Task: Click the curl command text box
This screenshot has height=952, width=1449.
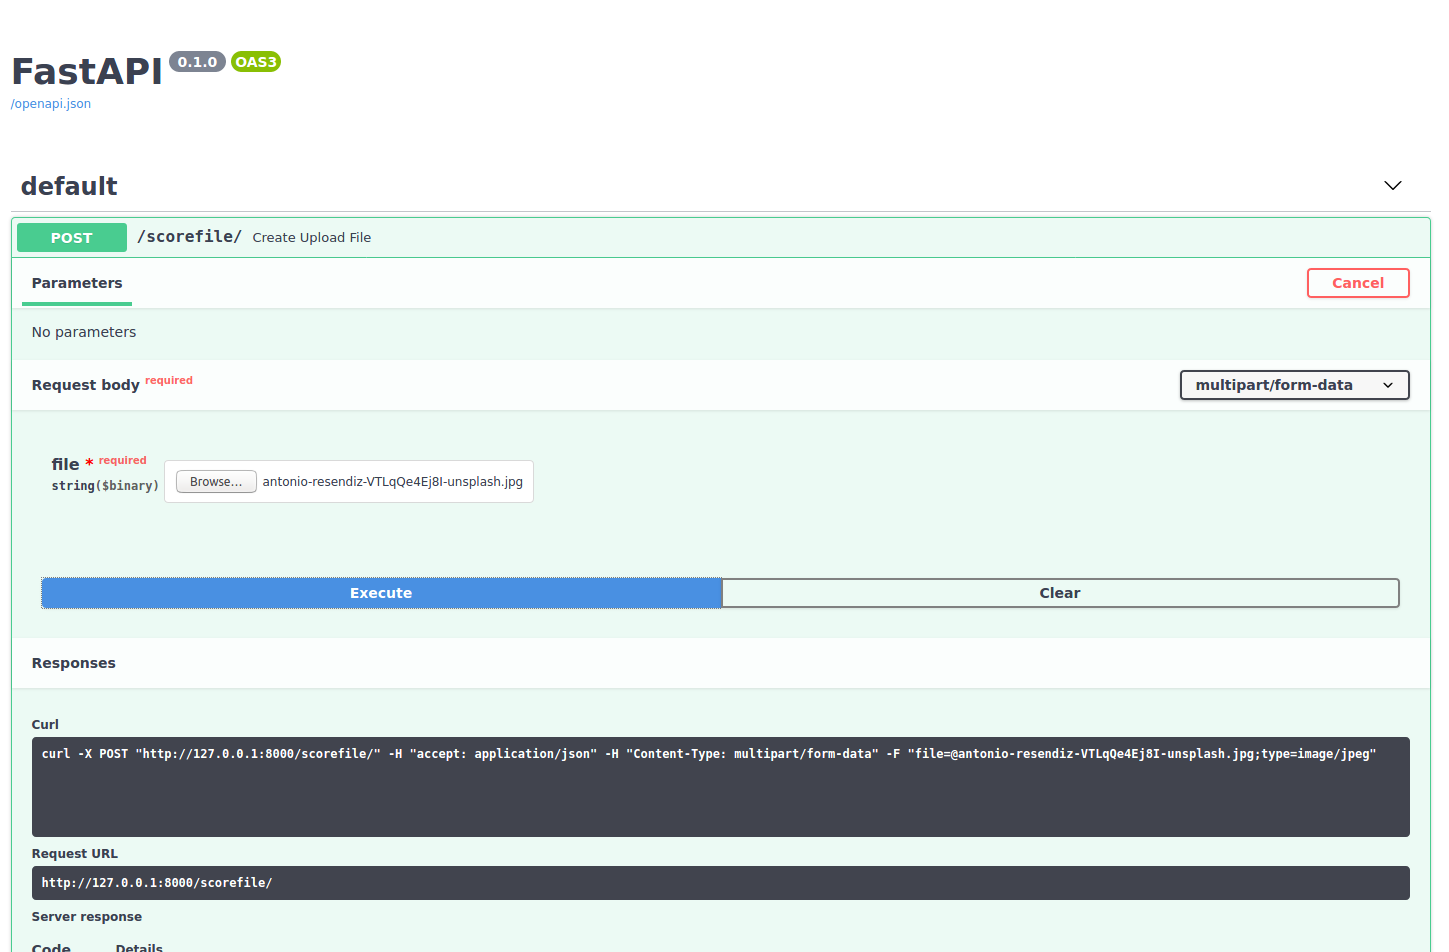Action: click(x=720, y=787)
